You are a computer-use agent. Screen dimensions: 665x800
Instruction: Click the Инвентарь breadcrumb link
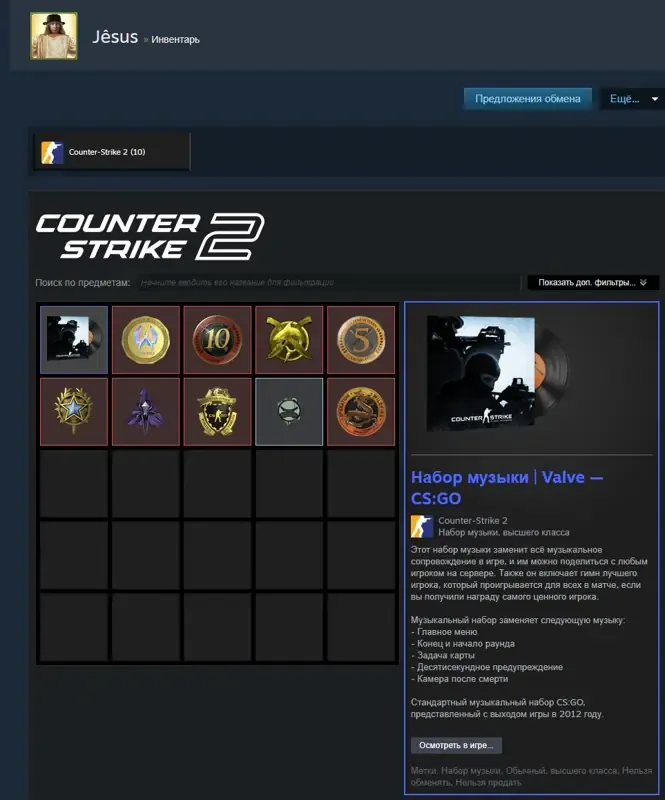point(175,39)
